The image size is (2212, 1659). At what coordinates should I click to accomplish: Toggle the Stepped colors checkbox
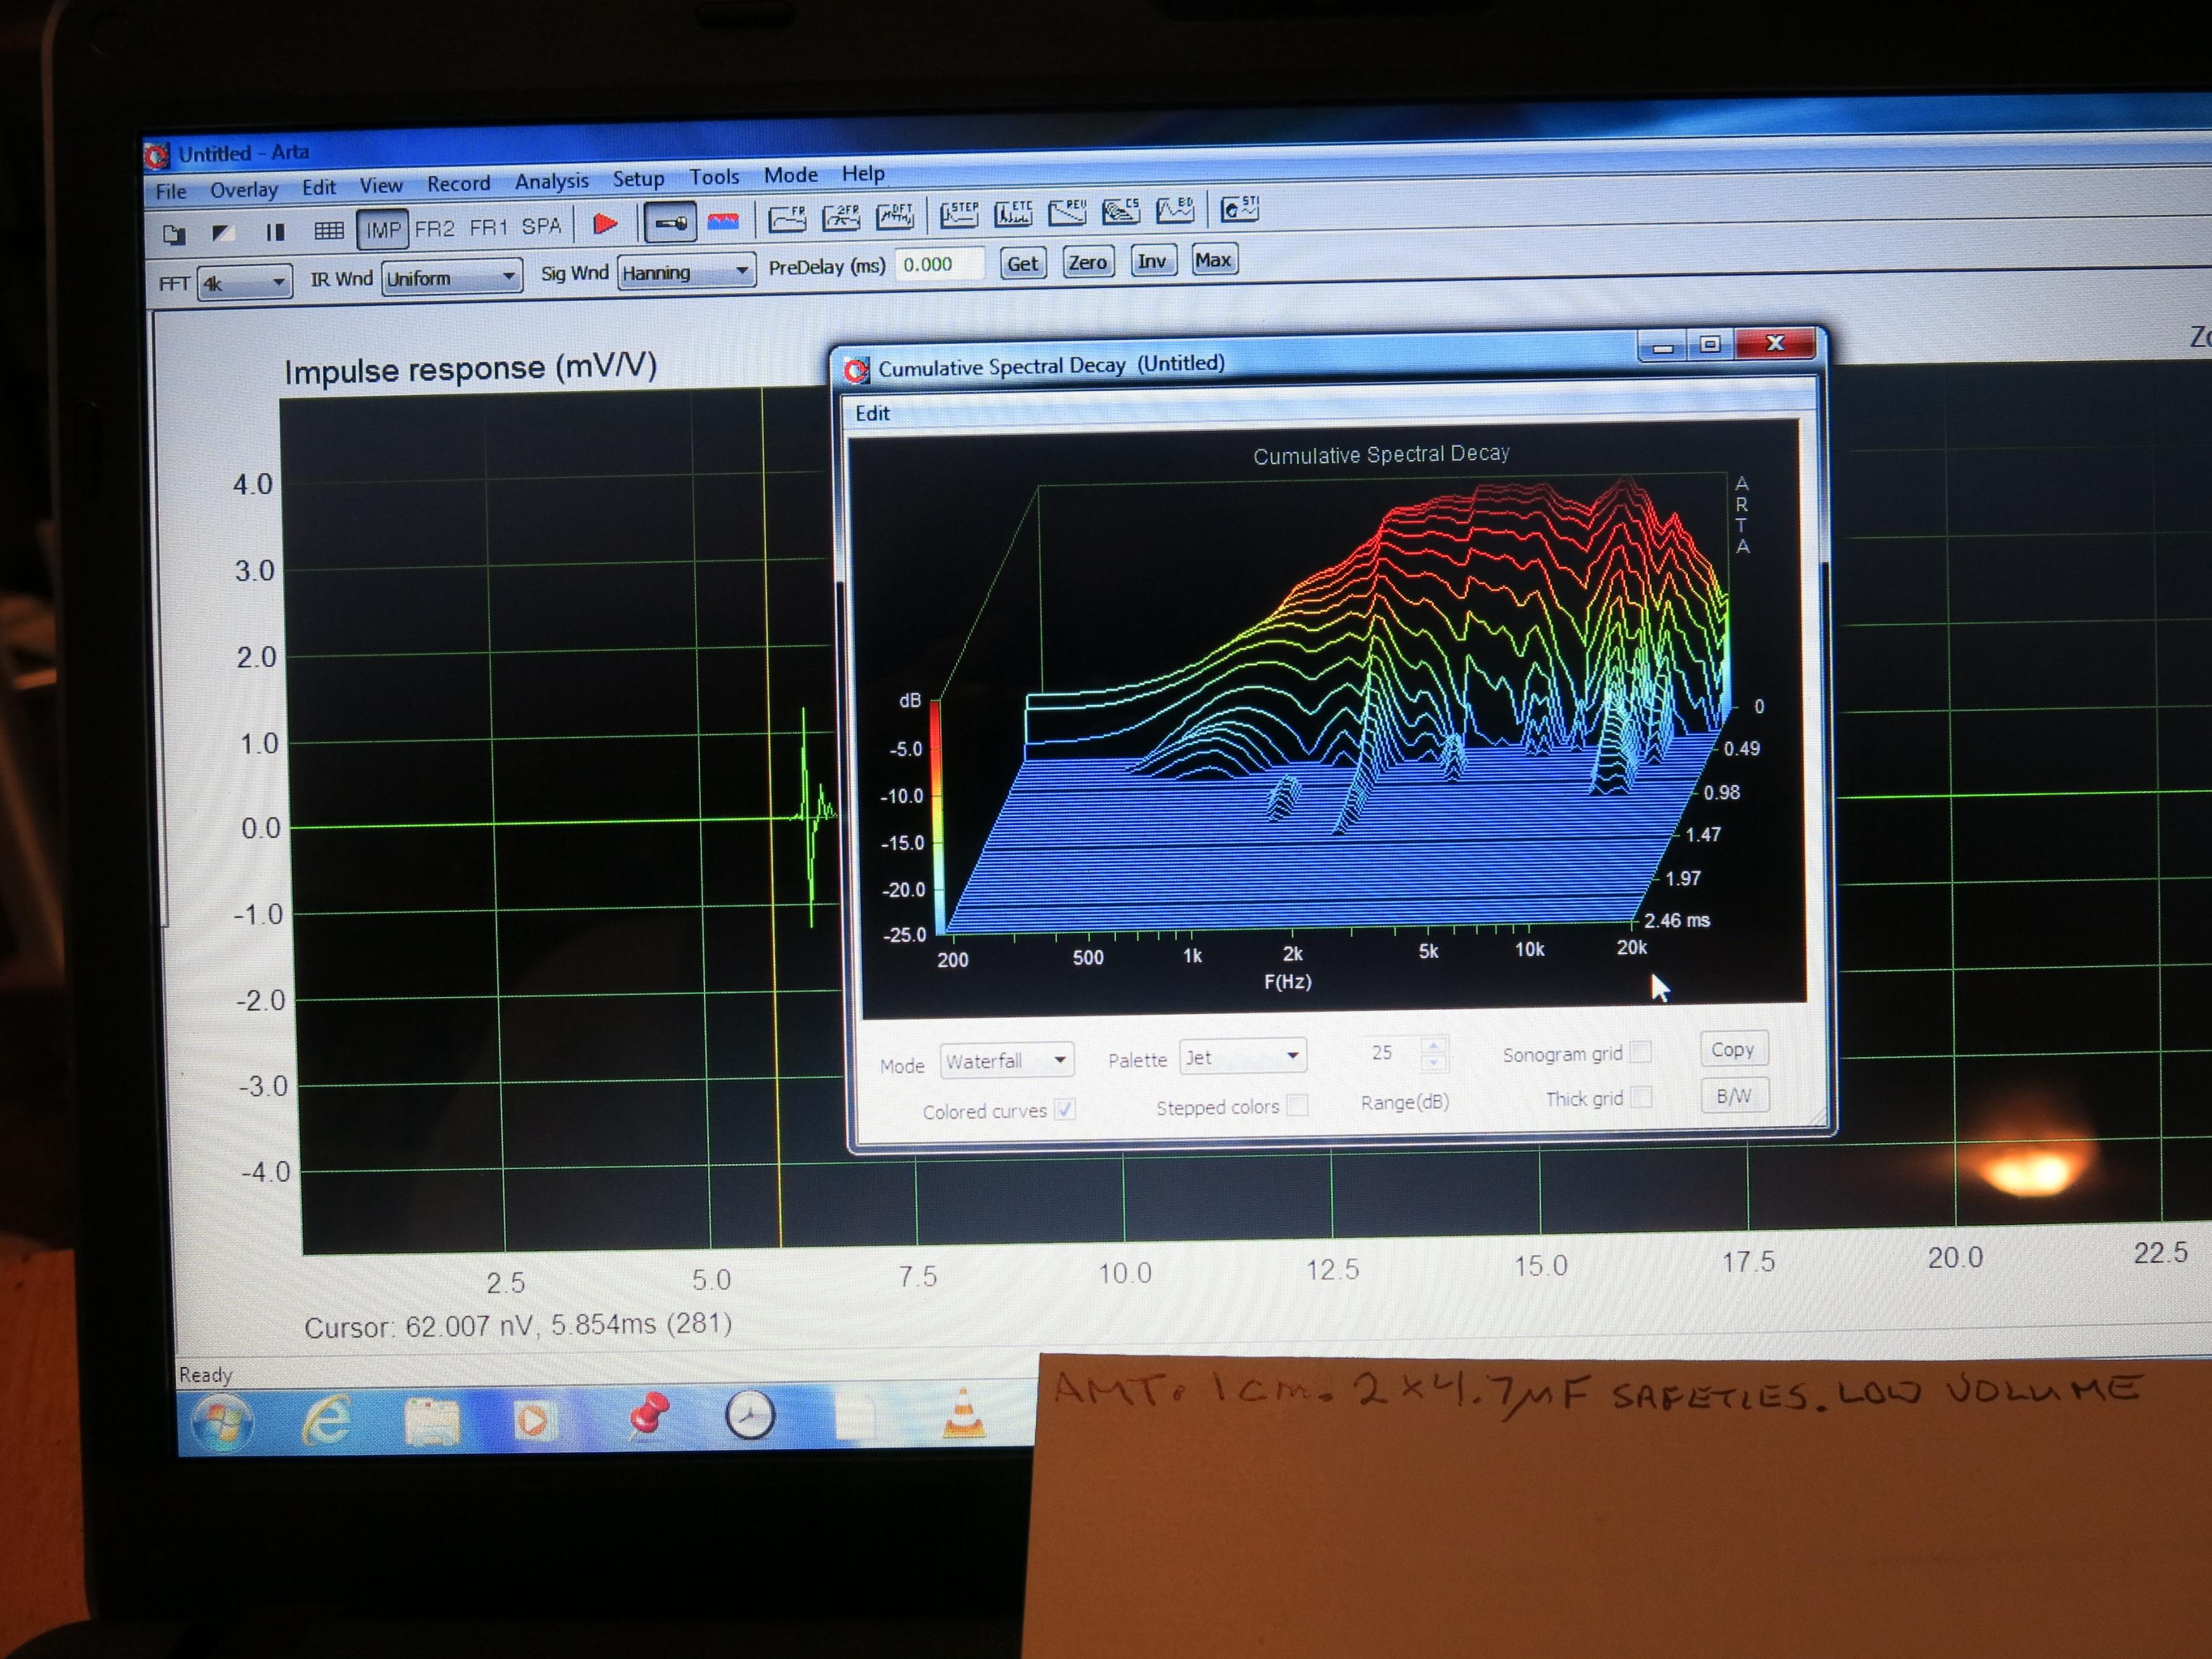click(x=1297, y=1104)
